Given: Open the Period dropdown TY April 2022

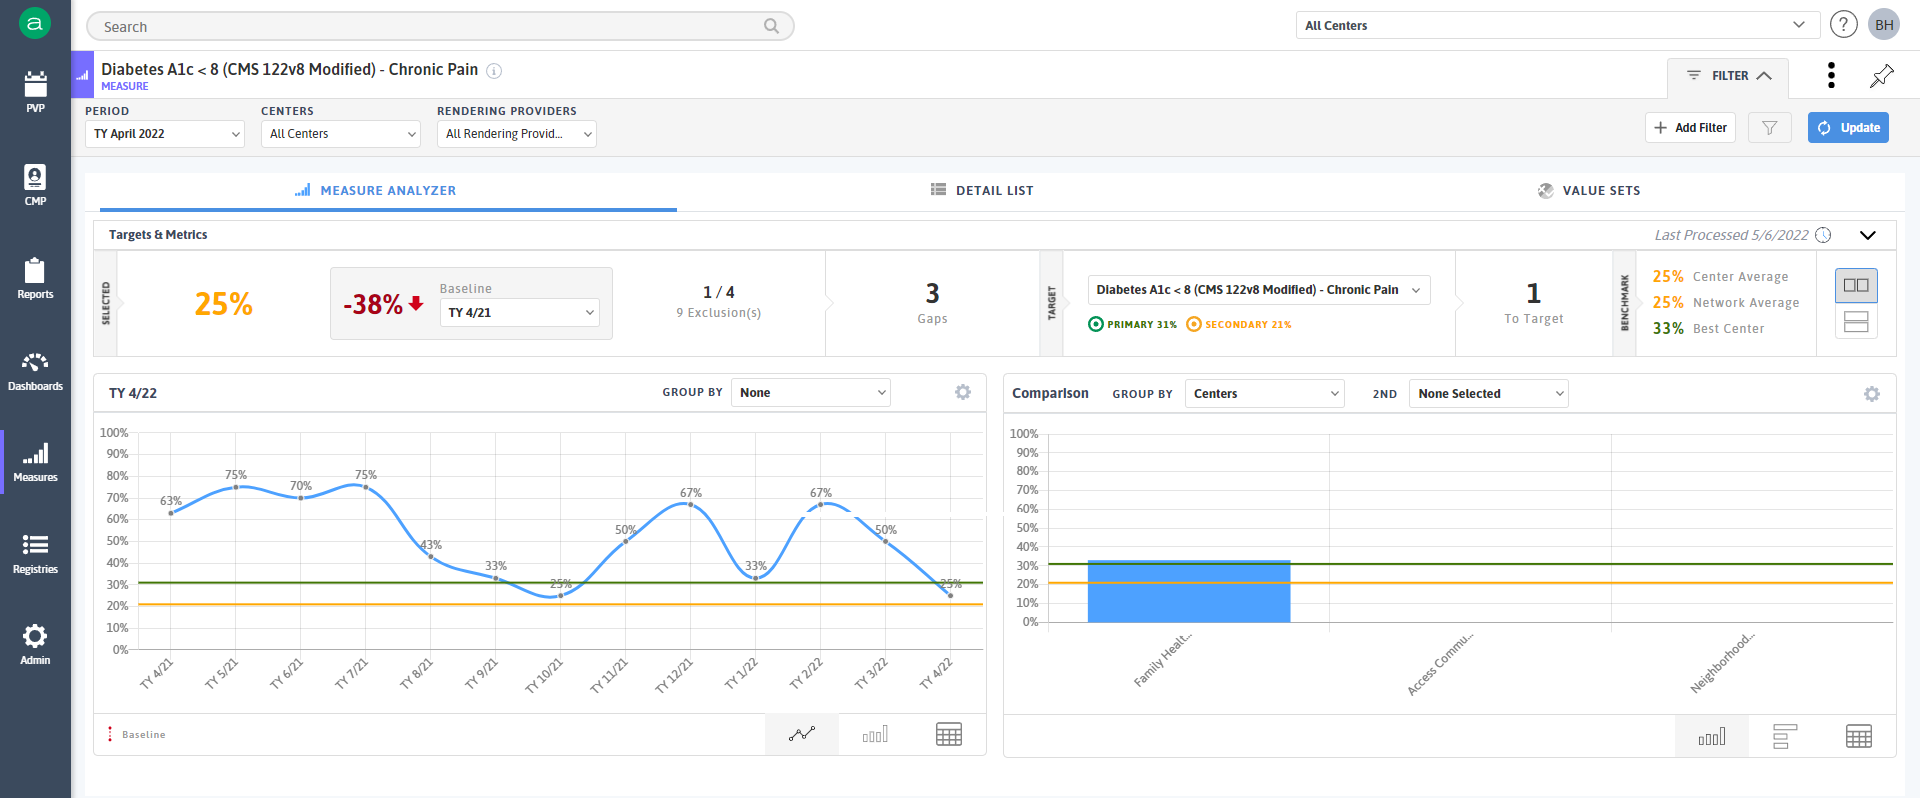Looking at the screenshot, I should click(165, 134).
